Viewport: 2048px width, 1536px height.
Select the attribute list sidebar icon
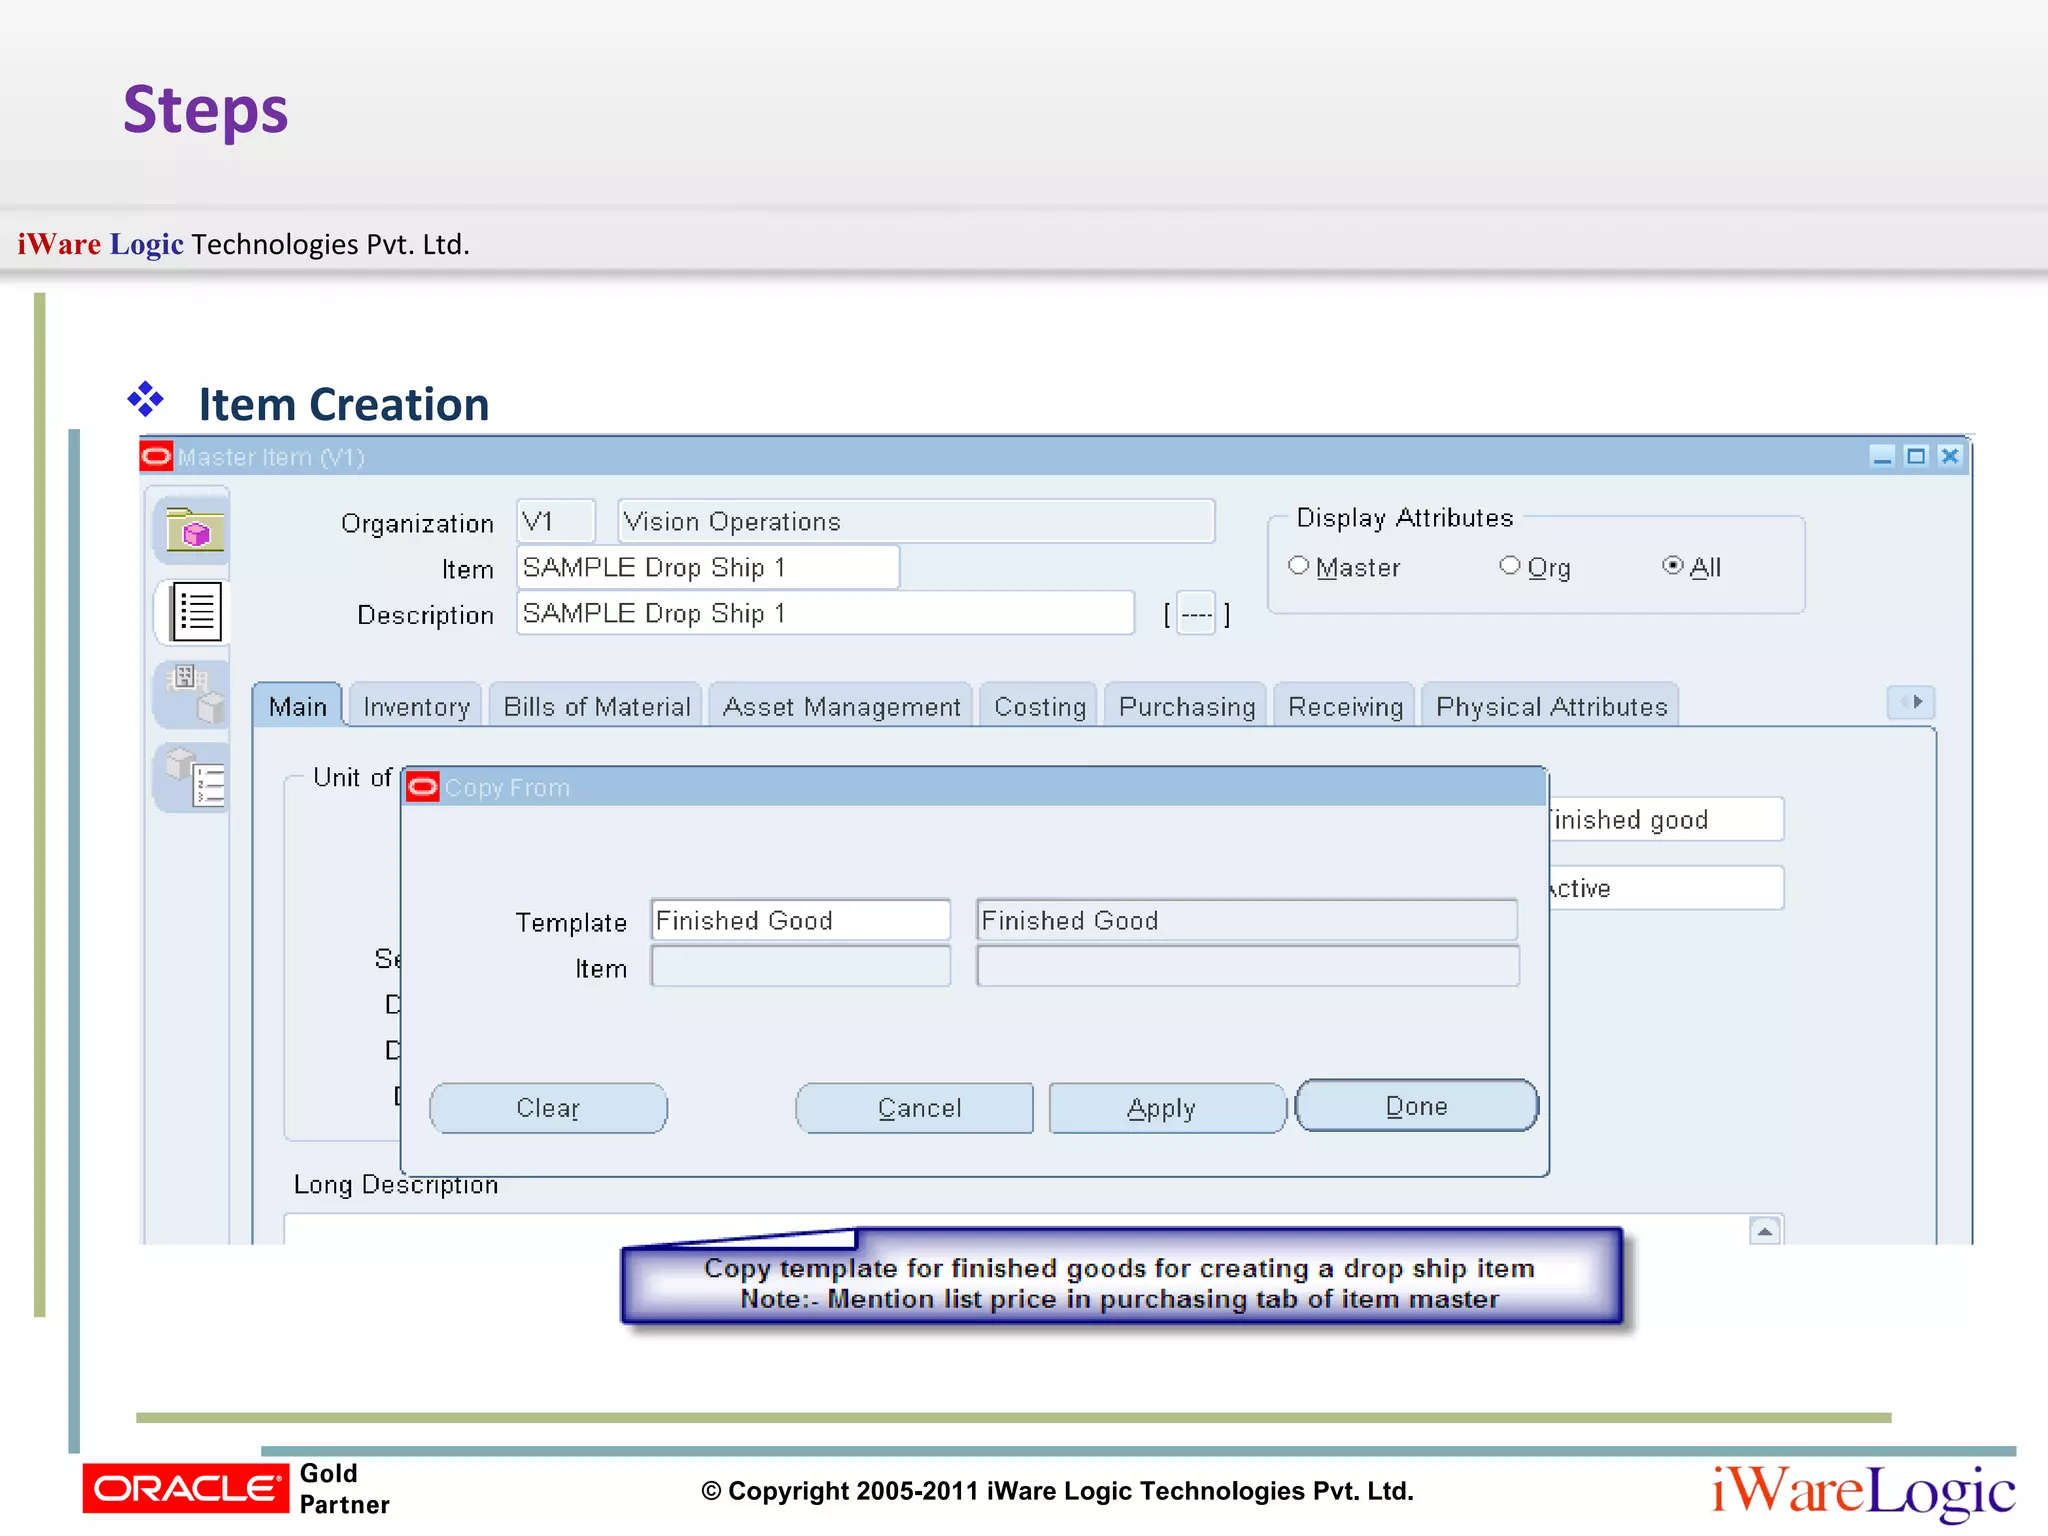click(x=194, y=611)
